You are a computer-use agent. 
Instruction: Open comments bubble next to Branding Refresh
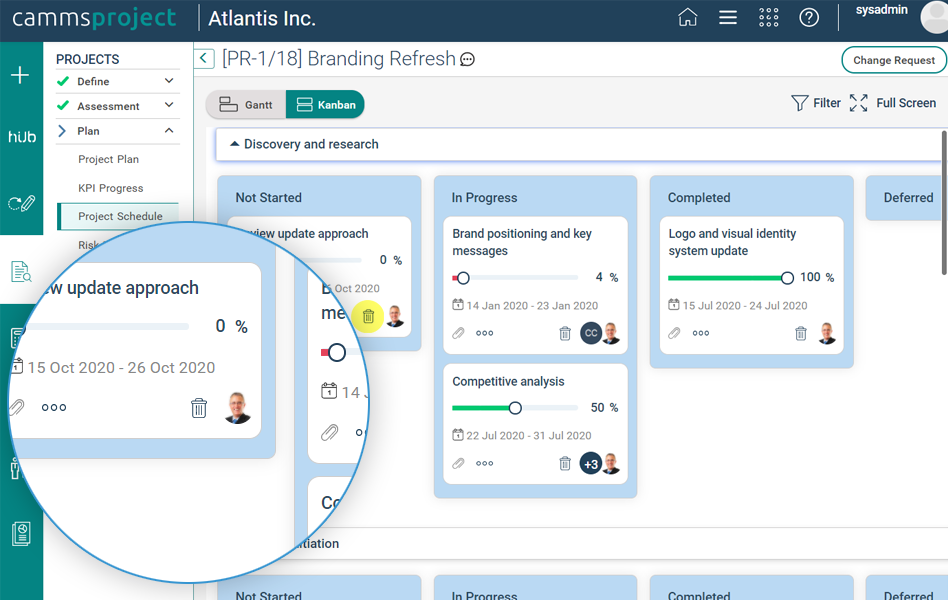pyautogui.click(x=467, y=59)
